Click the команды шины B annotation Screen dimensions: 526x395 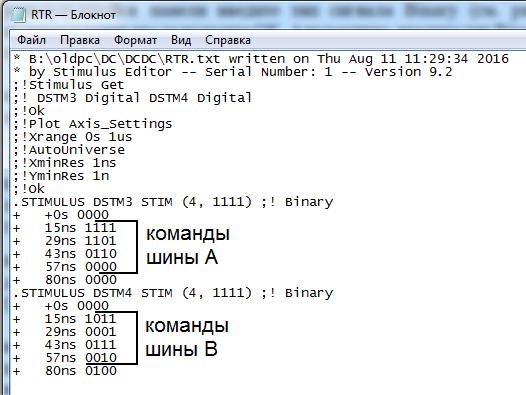tap(187, 338)
